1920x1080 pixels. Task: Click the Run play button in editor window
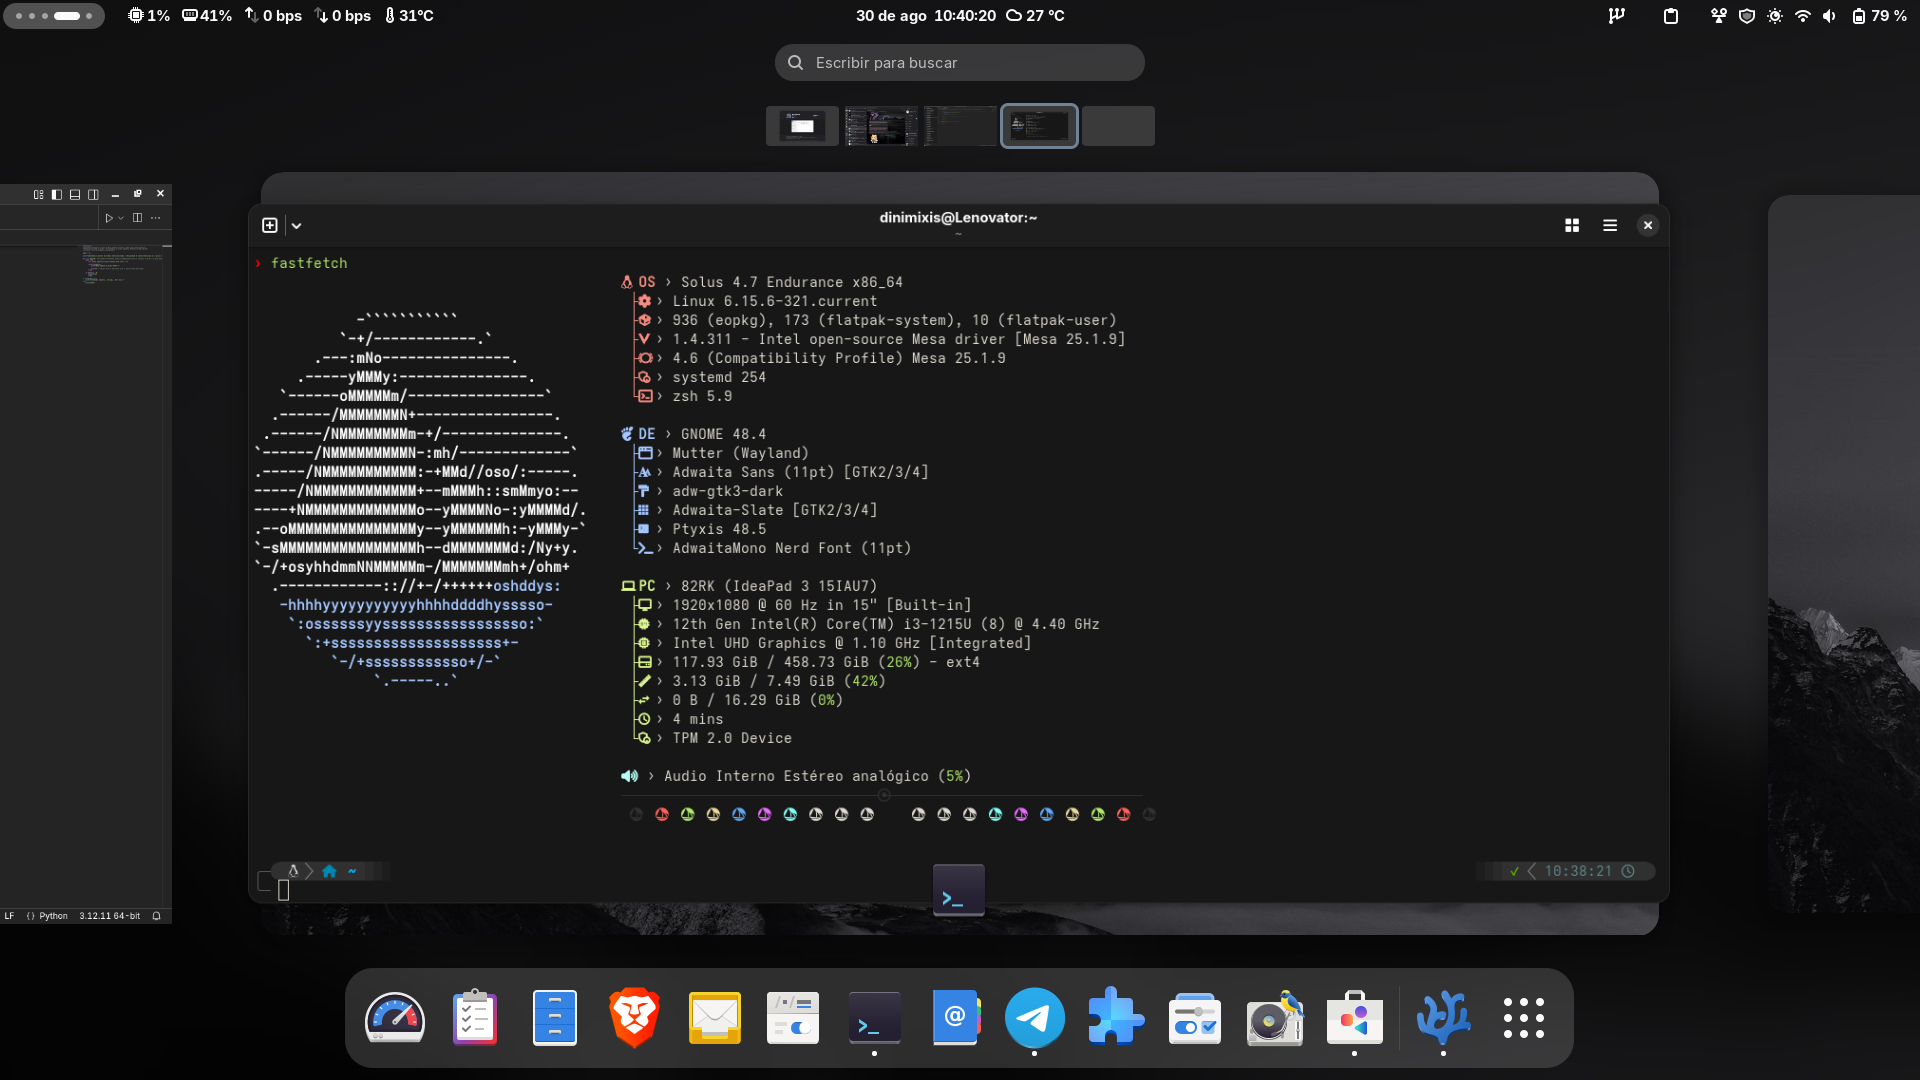[x=109, y=217]
